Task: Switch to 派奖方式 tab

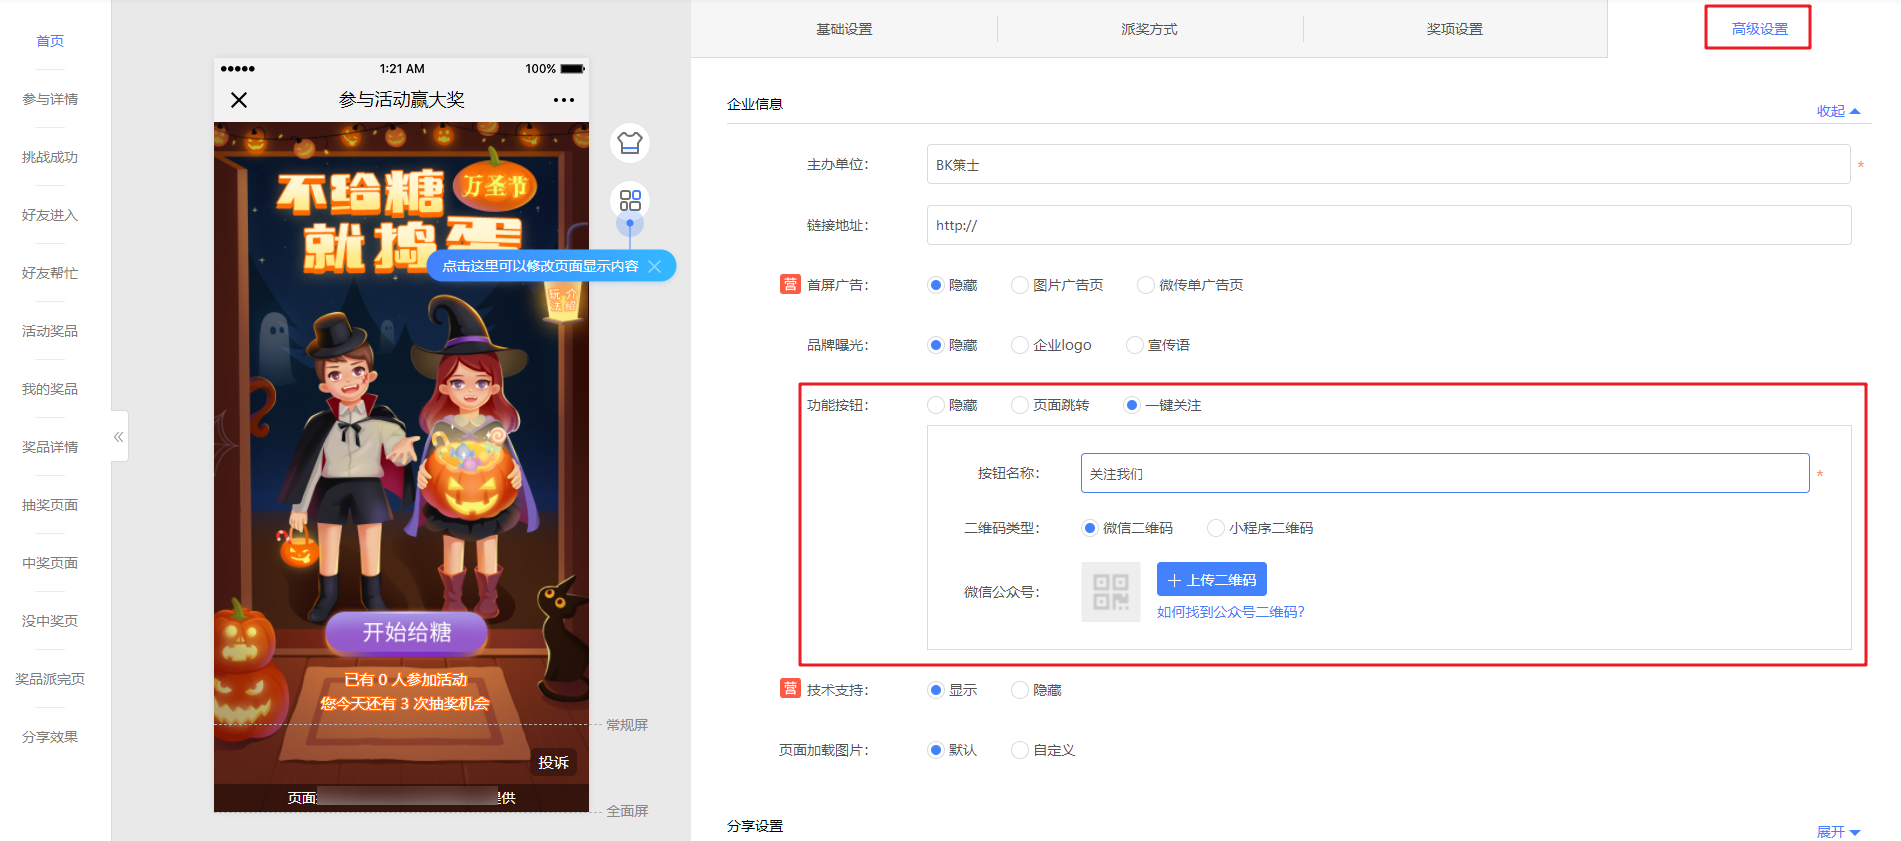Action: [x=1150, y=29]
